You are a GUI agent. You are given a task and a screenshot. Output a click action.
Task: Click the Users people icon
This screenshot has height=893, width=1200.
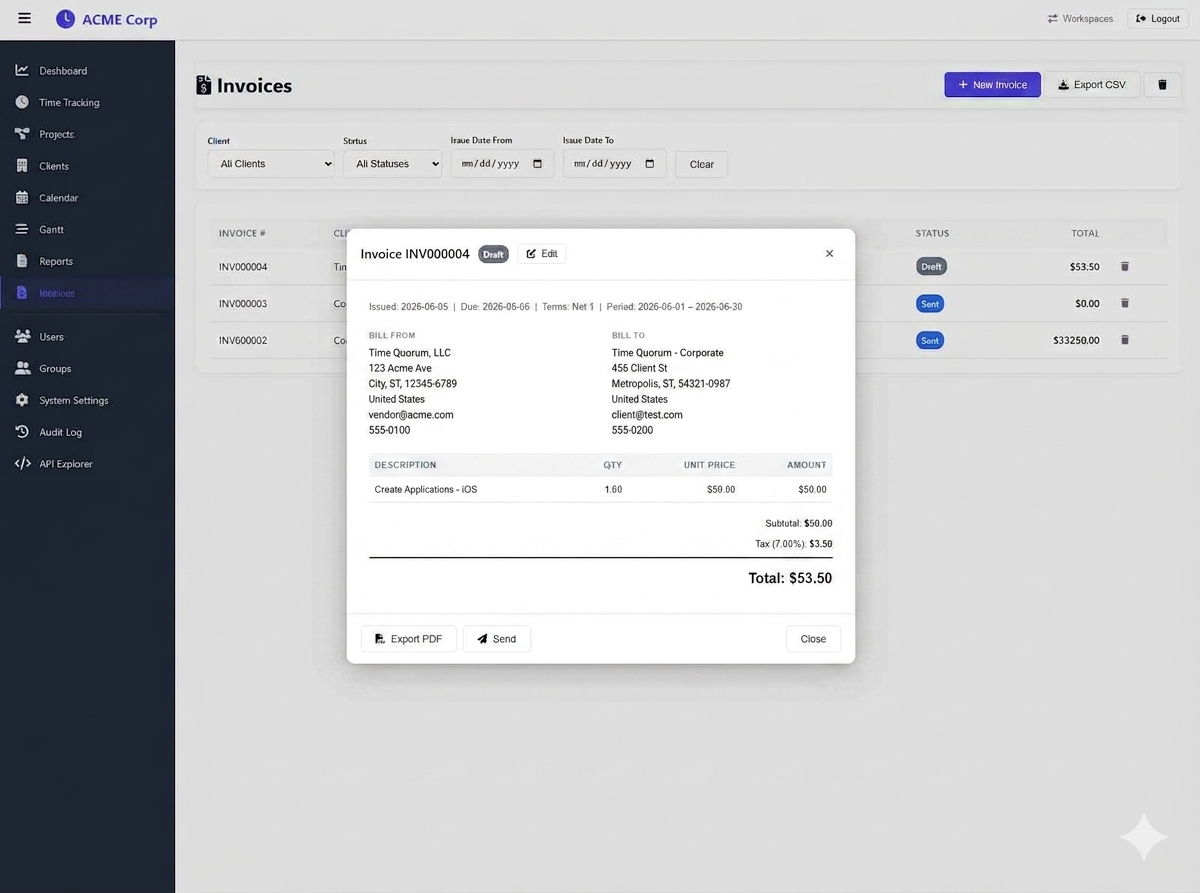coord(22,337)
